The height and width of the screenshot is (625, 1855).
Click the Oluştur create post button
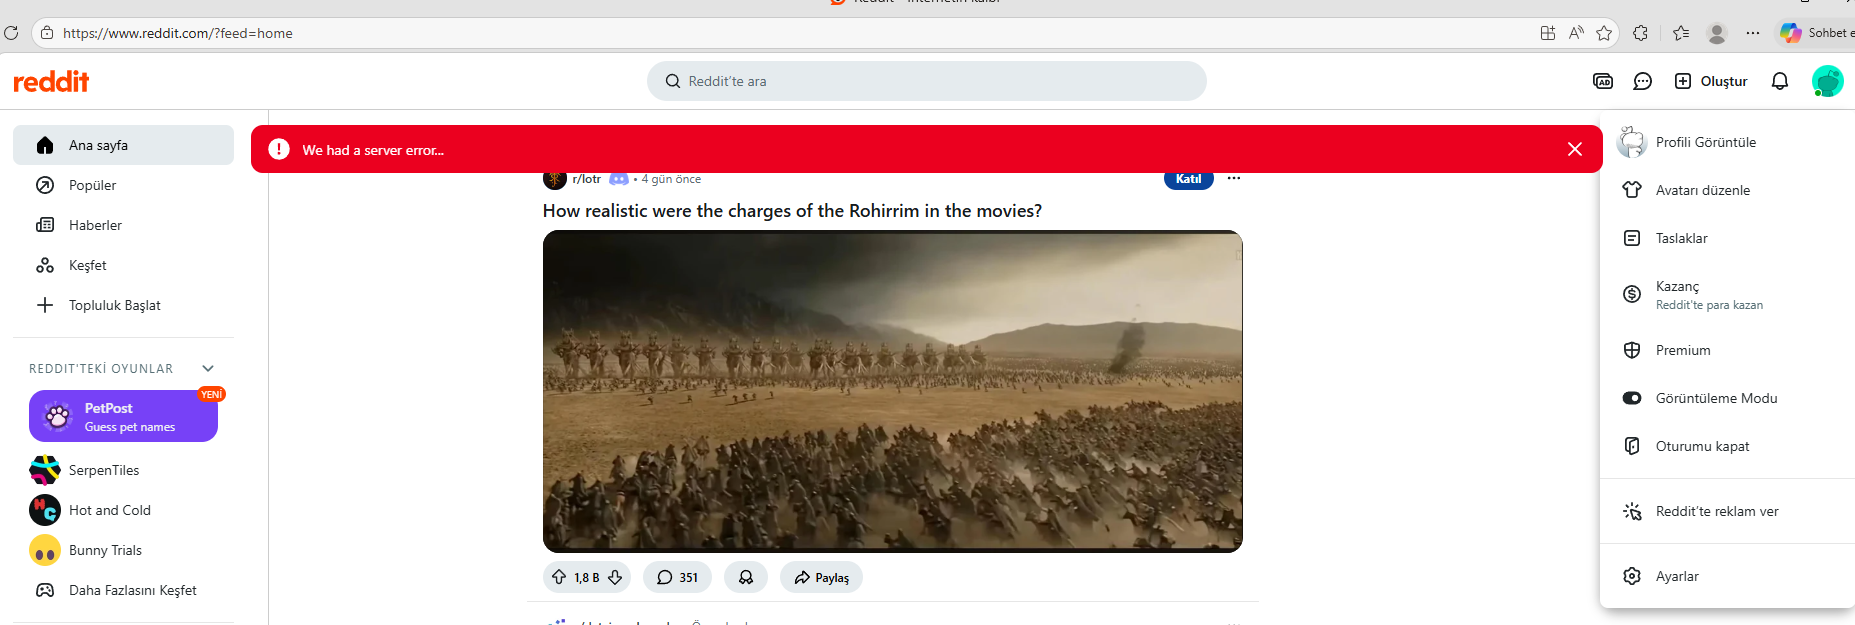(1711, 81)
